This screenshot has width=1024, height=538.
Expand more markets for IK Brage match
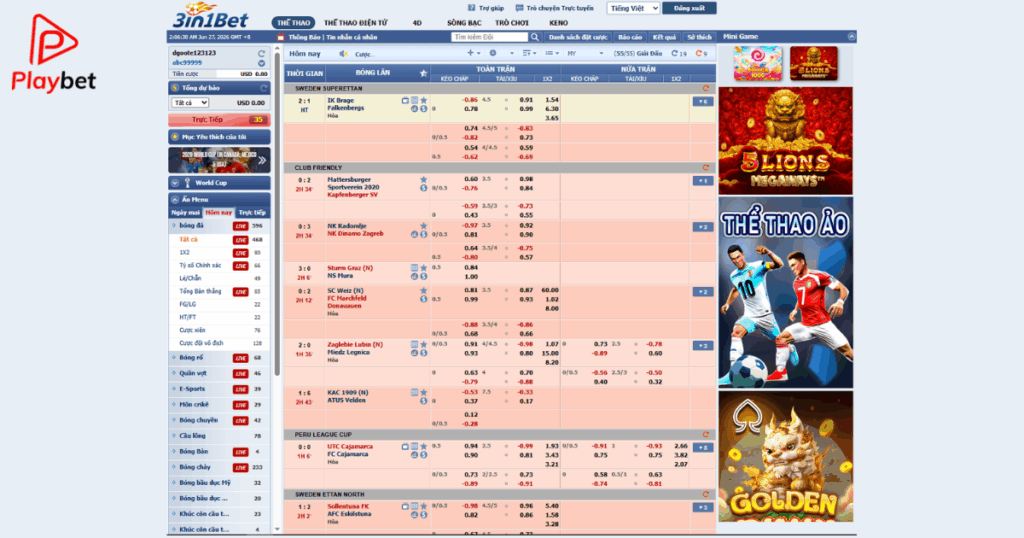703,102
